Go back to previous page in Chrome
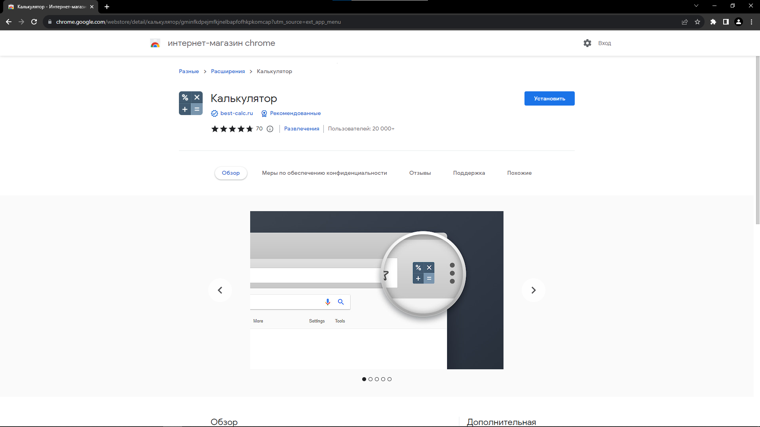 coord(8,22)
